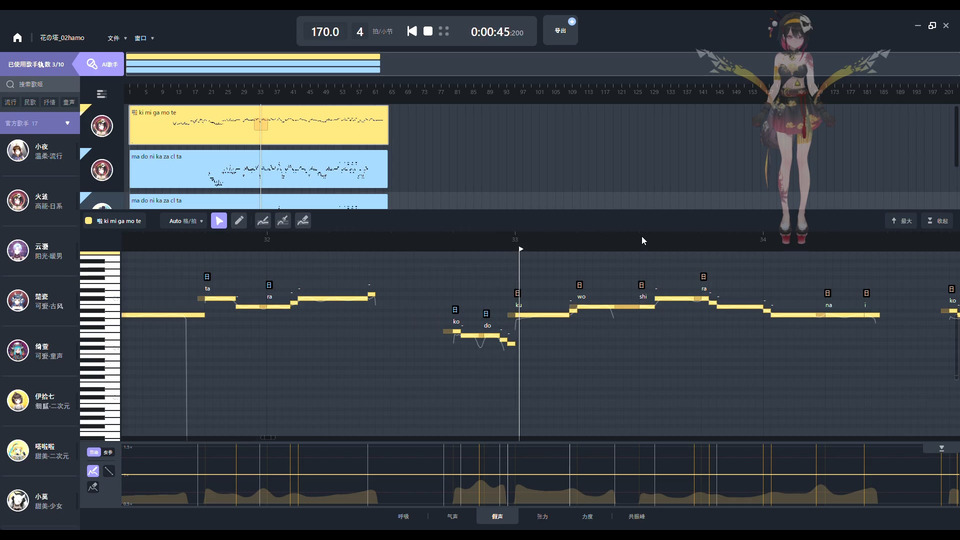Viewport: 960px width, 540px height.
Task: Switch to the 呼吸 parameter tab
Action: (403, 517)
